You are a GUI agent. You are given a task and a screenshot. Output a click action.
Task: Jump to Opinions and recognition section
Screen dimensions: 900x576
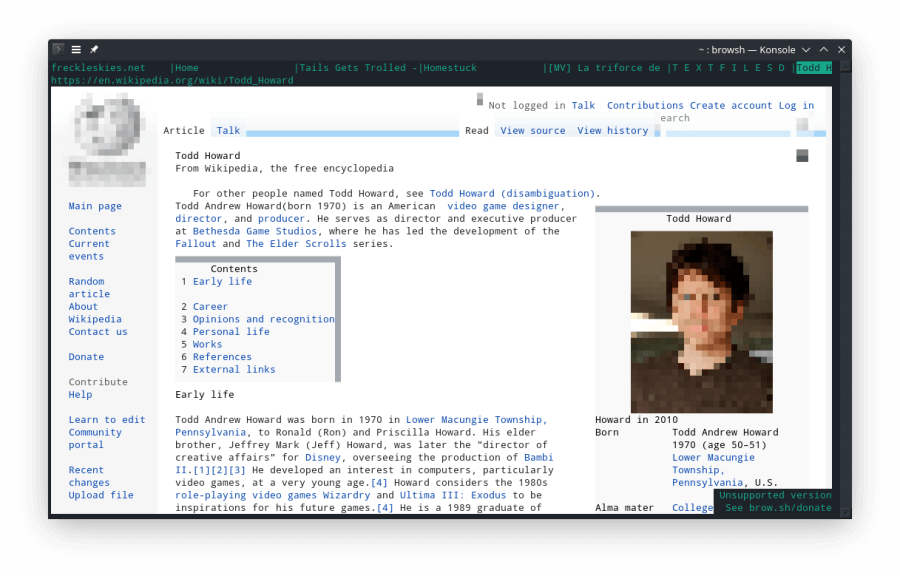pos(263,319)
